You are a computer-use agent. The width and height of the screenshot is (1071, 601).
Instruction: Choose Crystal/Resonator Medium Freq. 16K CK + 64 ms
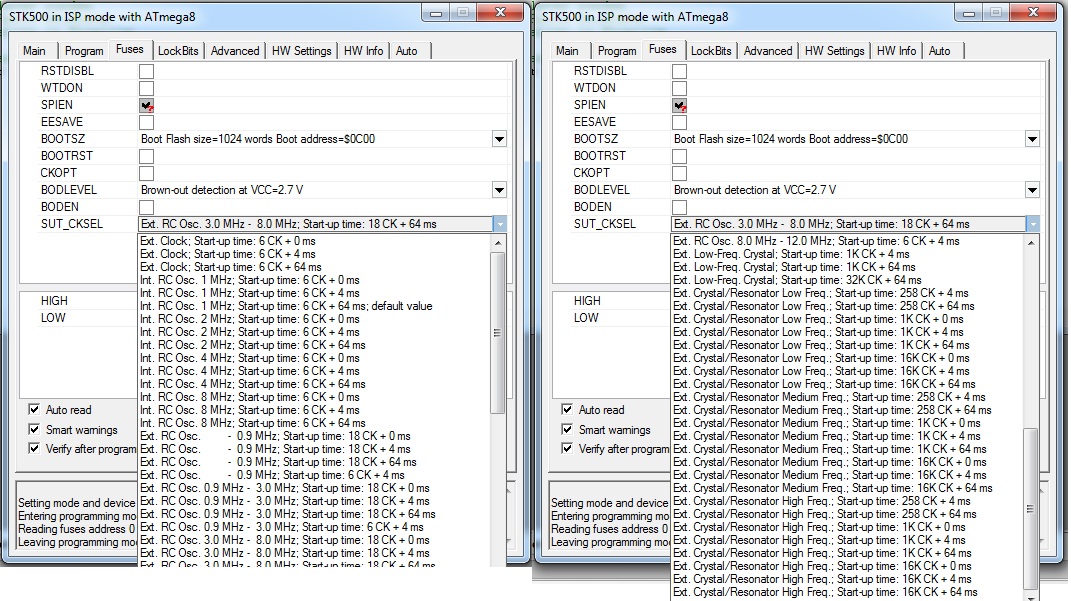point(833,488)
